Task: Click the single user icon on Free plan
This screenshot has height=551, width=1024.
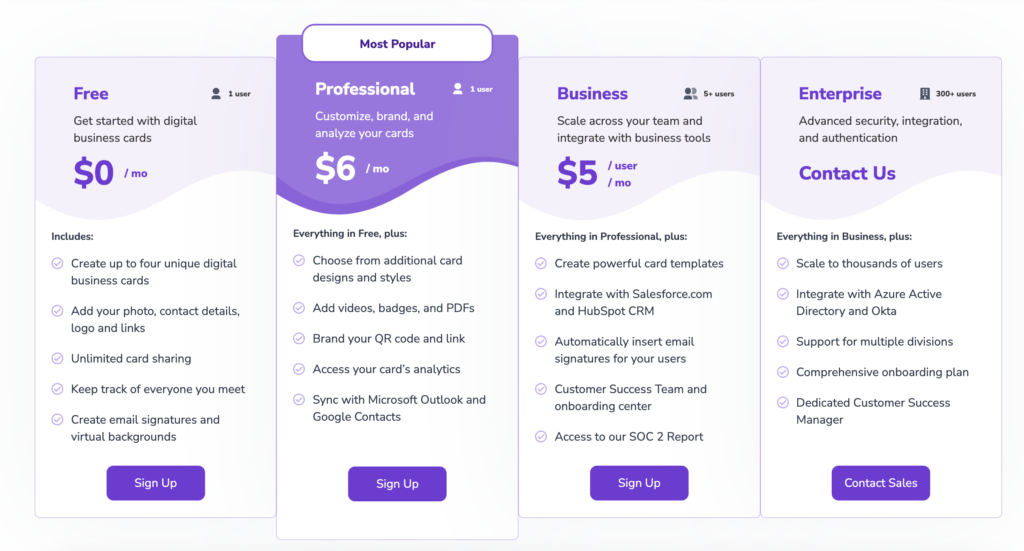Action: pyautogui.click(x=216, y=94)
